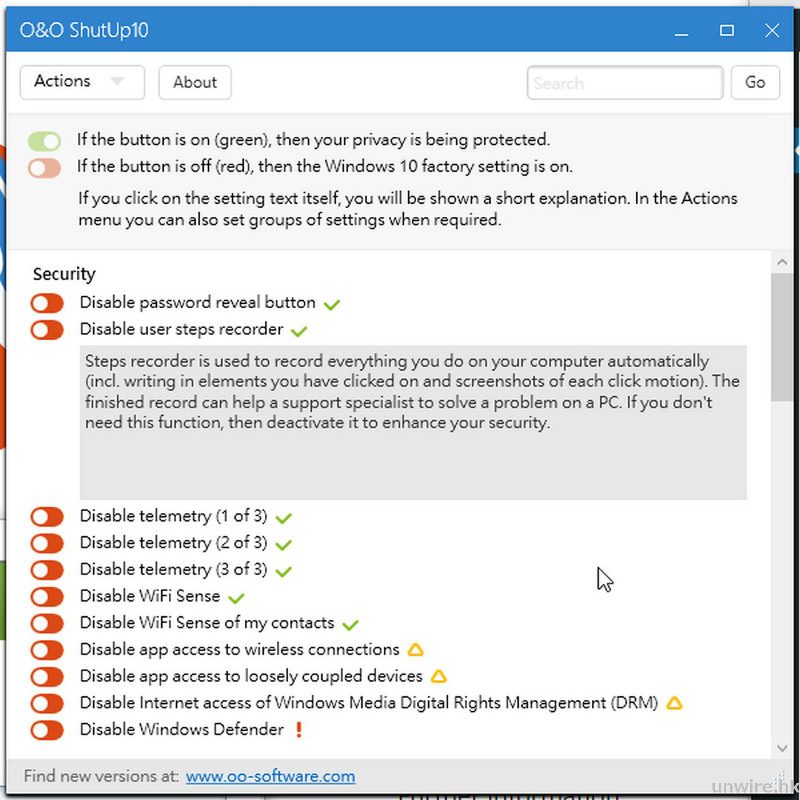Open the About dialog
The width and height of the screenshot is (800, 800).
coord(195,82)
